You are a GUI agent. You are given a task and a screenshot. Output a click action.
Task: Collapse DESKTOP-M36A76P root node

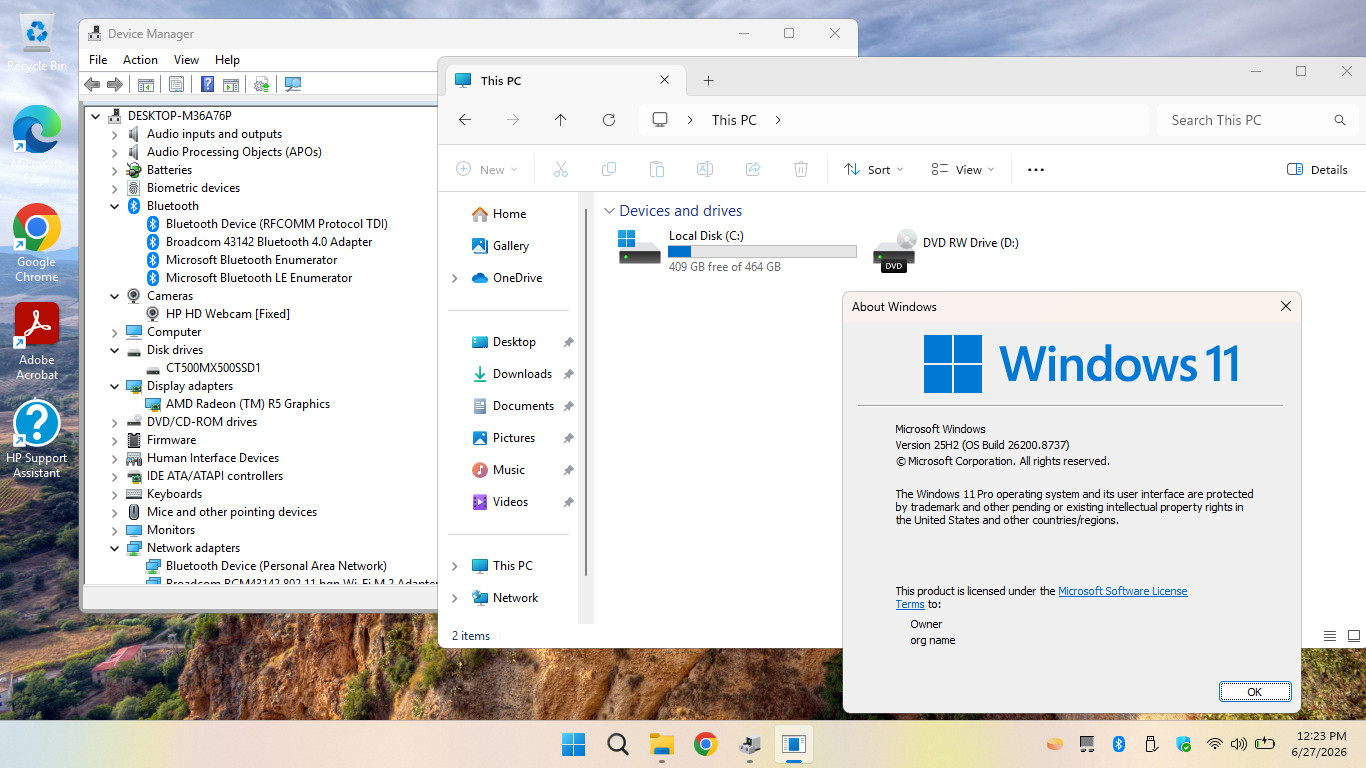pyautogui.click(x=96, y=116)
